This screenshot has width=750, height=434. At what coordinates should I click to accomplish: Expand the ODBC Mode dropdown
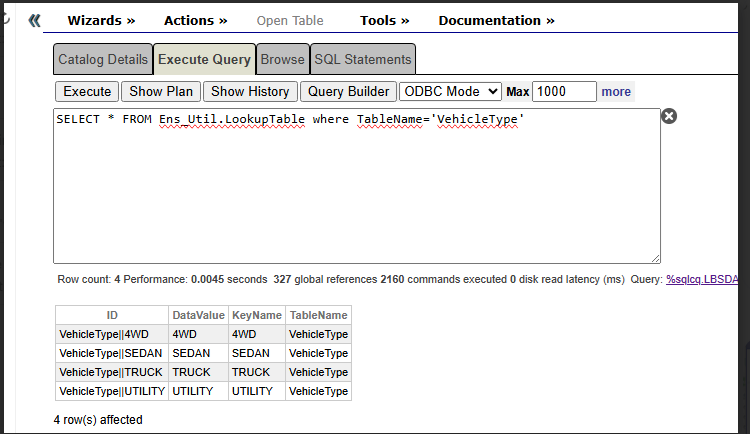450,91
